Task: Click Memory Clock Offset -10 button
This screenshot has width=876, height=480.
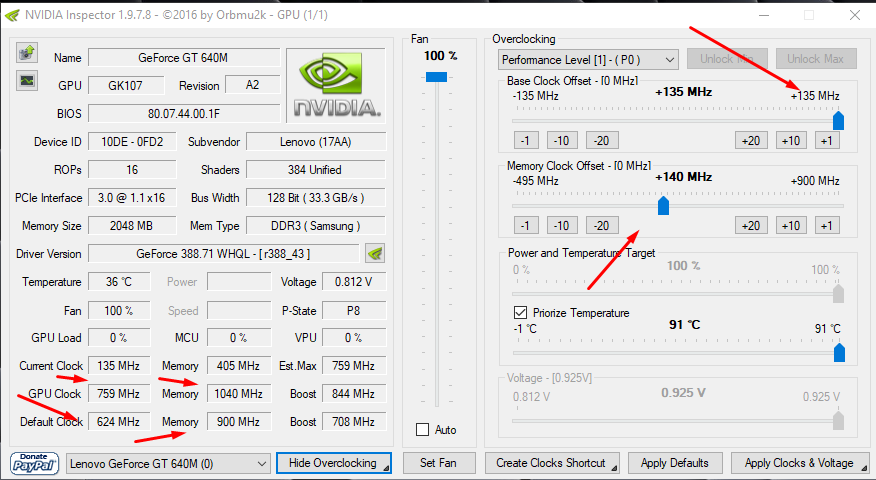Action: point(561,226)
